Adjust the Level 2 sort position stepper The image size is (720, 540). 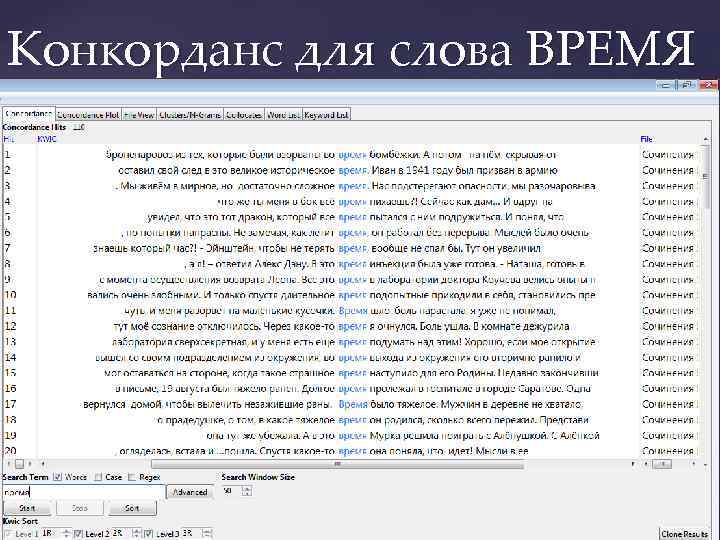click(x=136, y=534)
